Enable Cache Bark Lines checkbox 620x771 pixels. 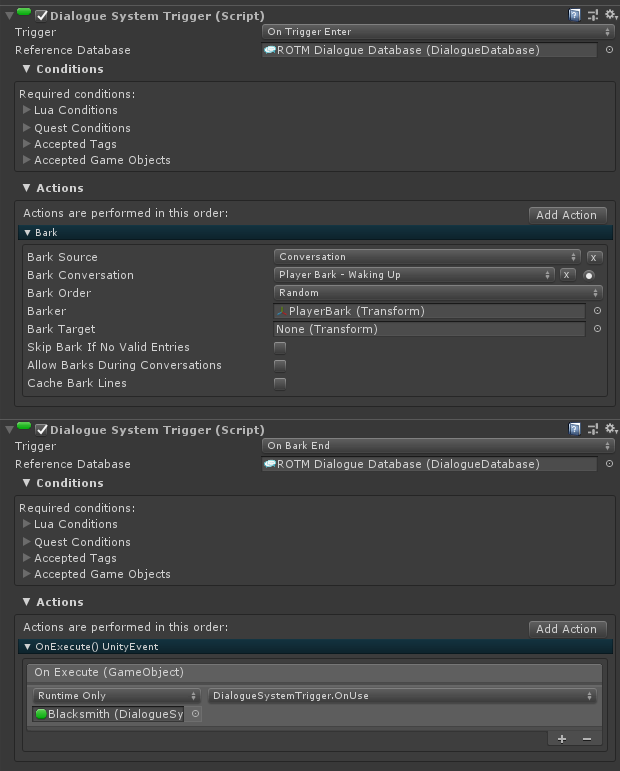(280, 384)
